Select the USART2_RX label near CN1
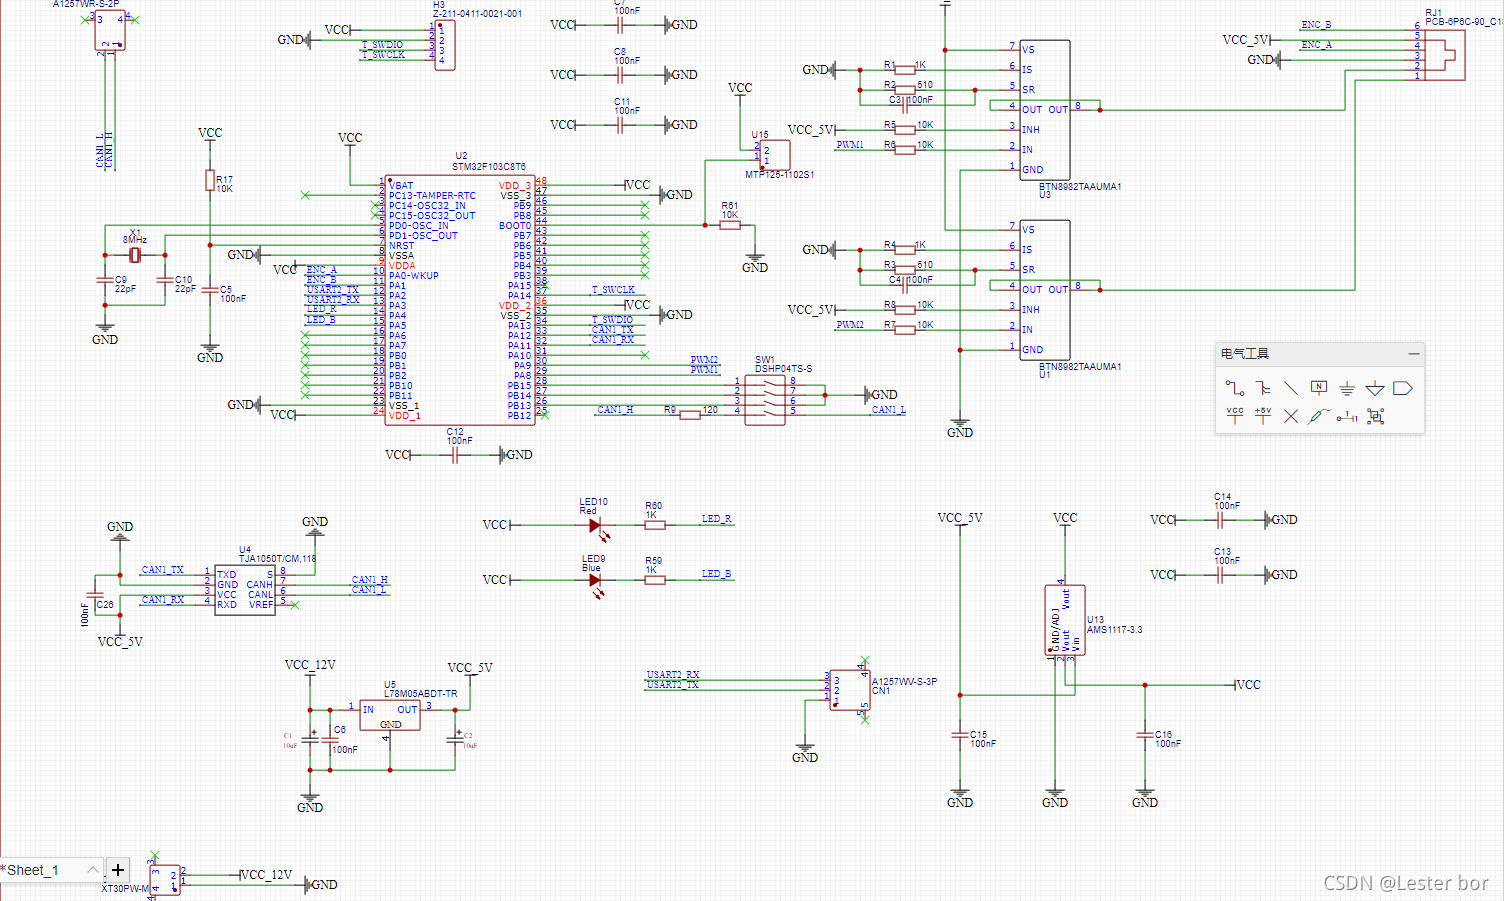The image size is (1504, 901). pyautogui.click(x=673, y=675)
